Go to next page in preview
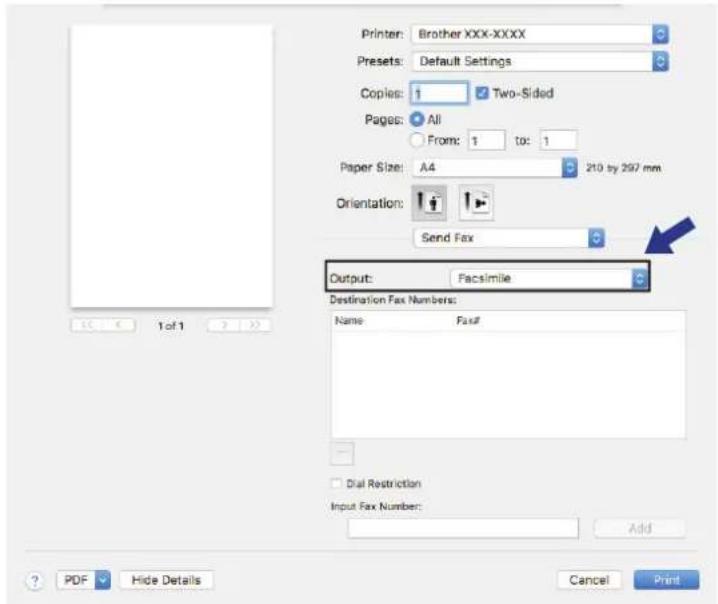This screenshot has height=604, width=718. (223, 325)
